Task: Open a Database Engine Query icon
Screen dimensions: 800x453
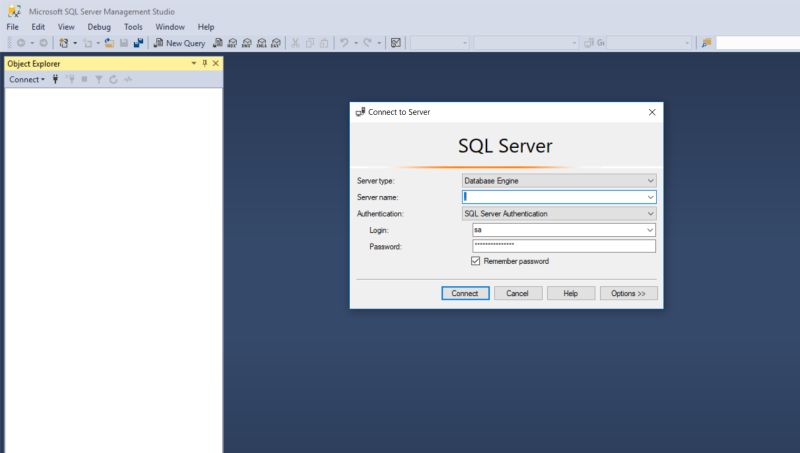Action: tap(218, 43)
